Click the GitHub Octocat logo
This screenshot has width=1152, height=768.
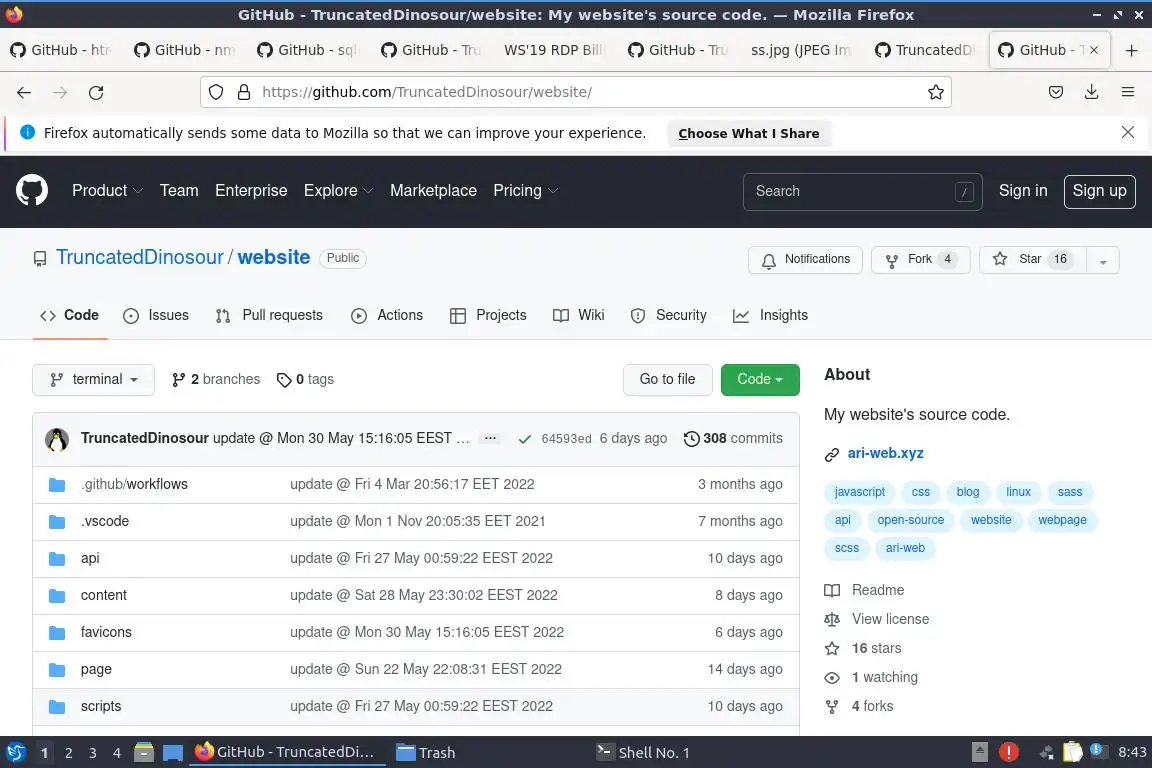click(32, 190)
